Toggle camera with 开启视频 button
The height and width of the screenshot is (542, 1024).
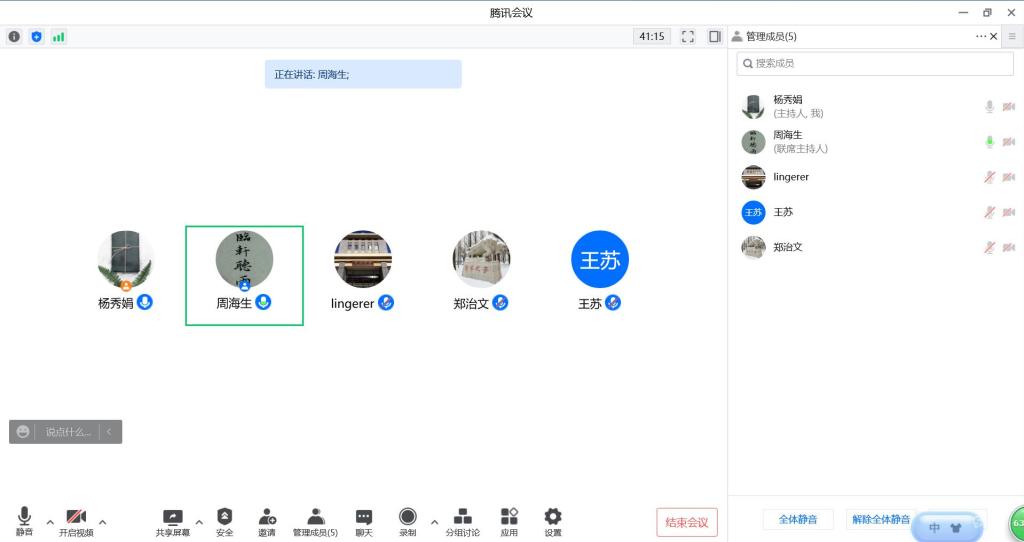point(76,517)
